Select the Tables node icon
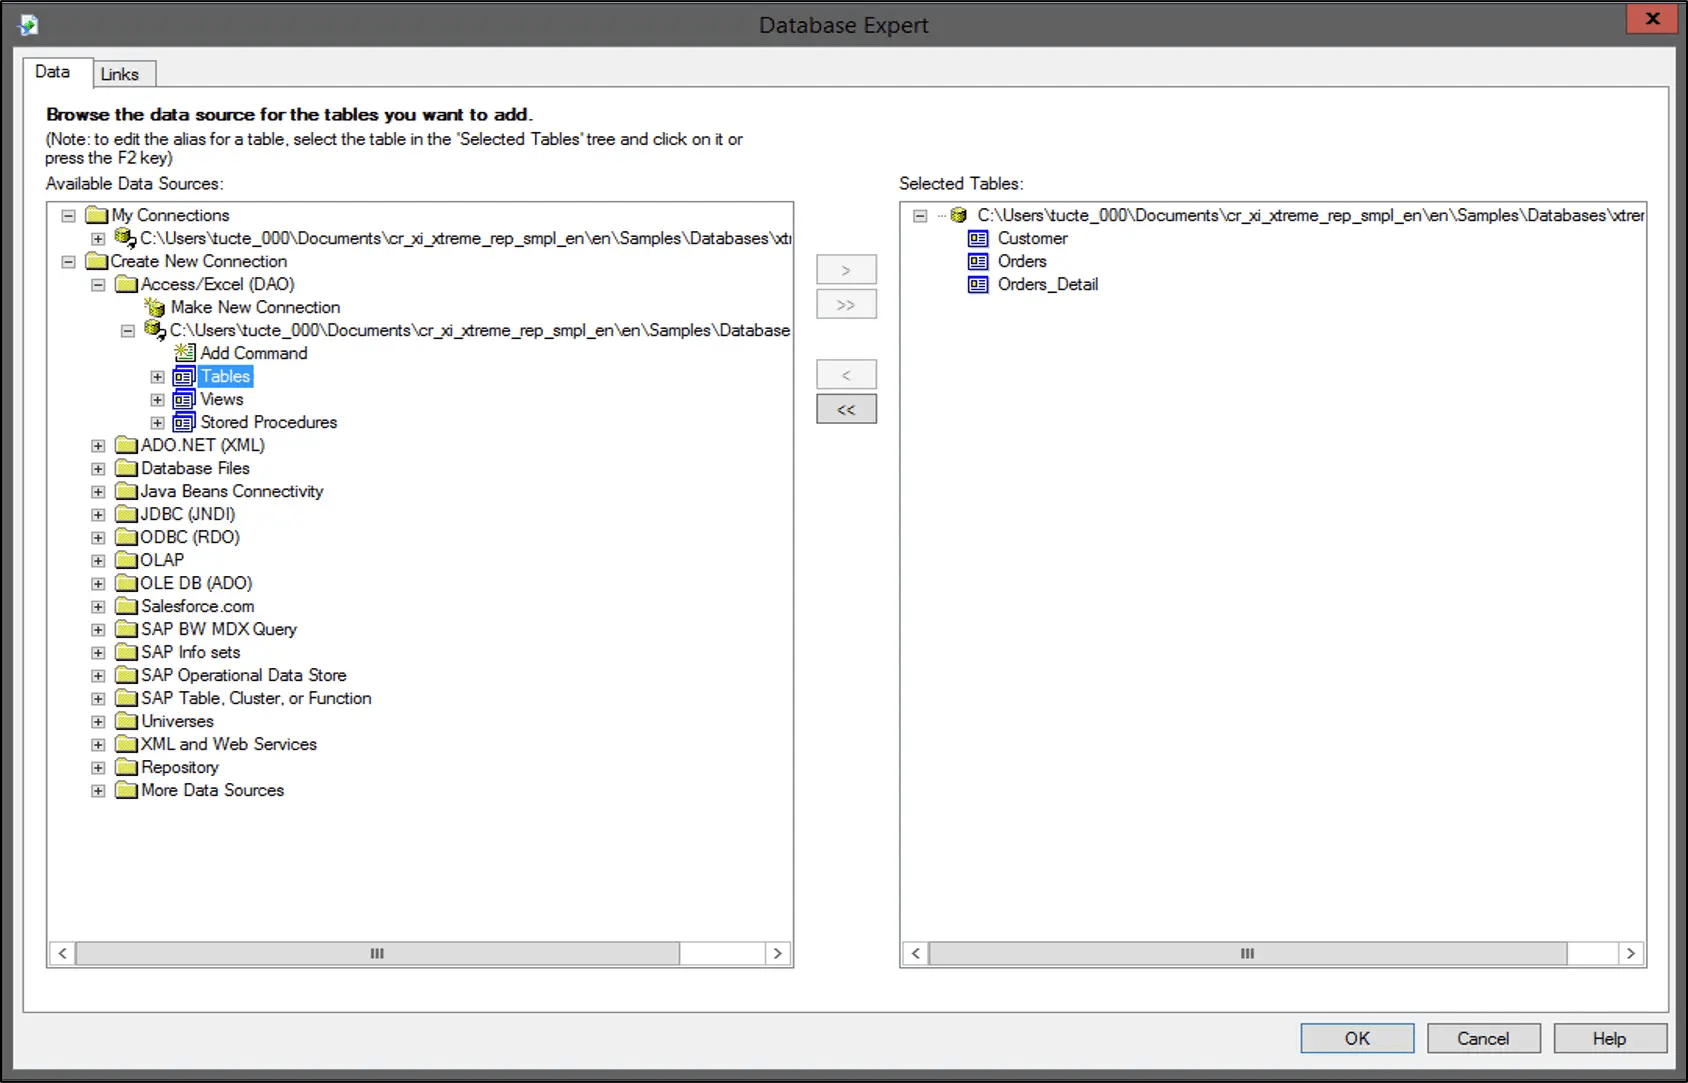This screenshot has width=1688, height=1083. click(x=184, y=376)
